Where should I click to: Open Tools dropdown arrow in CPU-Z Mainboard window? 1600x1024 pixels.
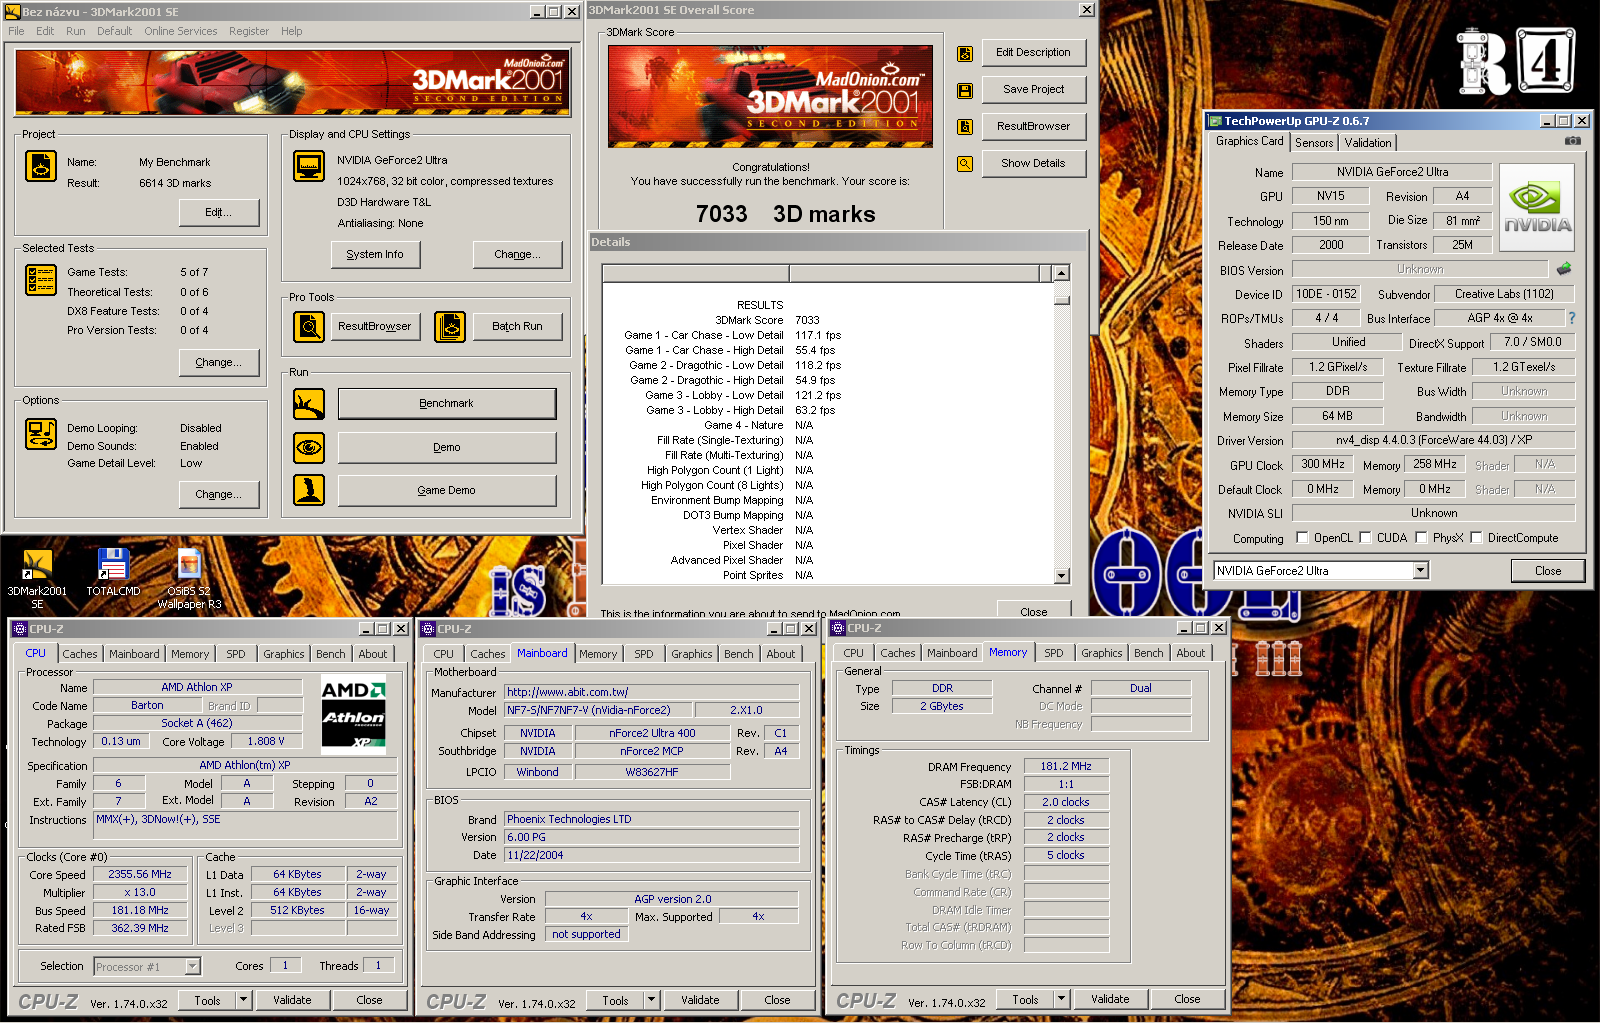click(x=651, y=1000)
